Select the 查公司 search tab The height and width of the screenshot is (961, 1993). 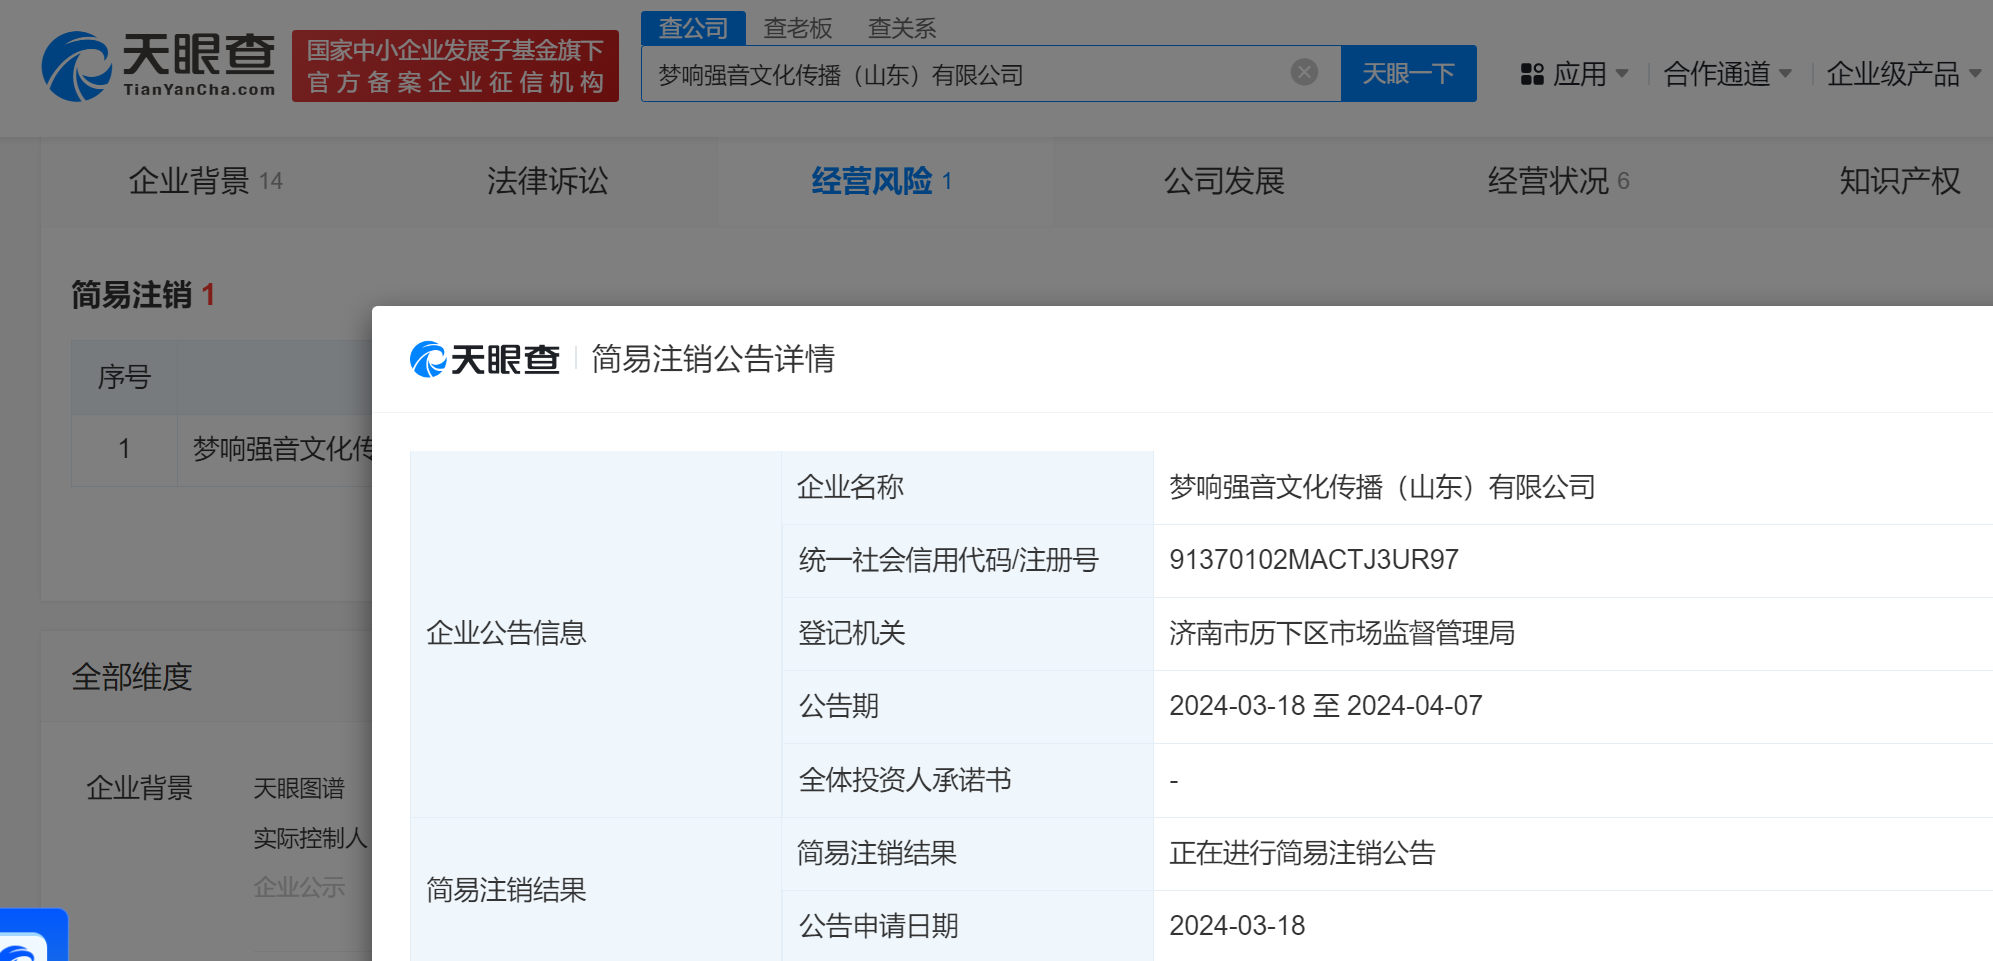click(x=693, y=28)
